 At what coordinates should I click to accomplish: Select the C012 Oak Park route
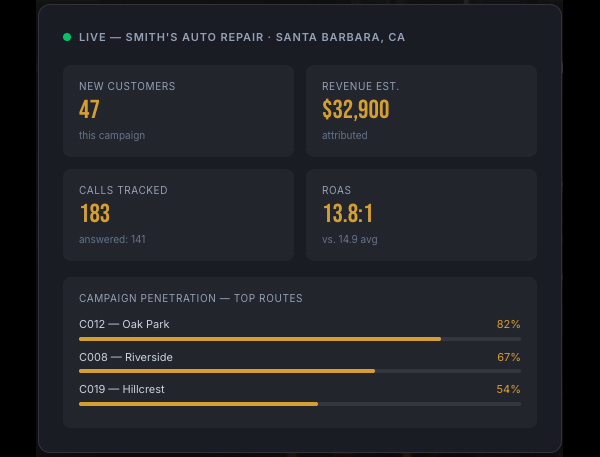tap(124, 324)
